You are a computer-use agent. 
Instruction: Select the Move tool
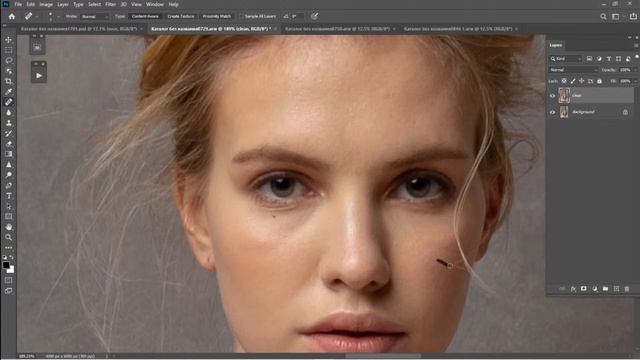point(9,40)
